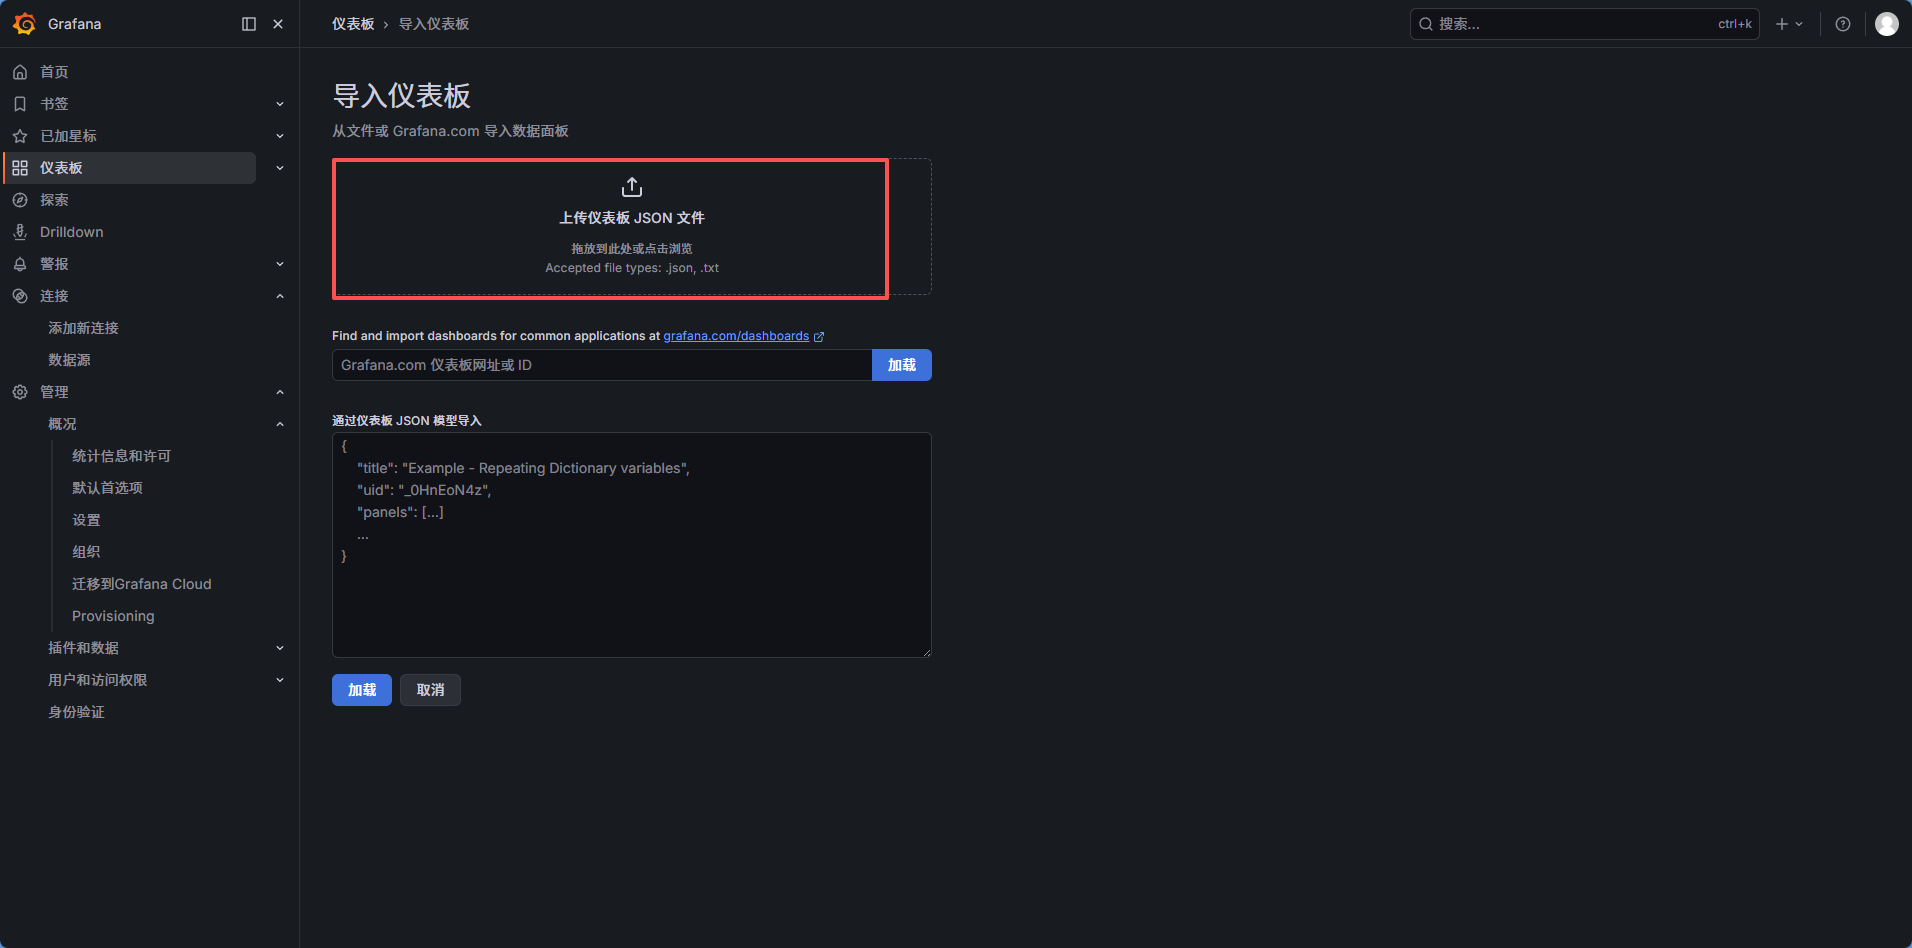Close the navigation menu with X

(x=278, y=24)
